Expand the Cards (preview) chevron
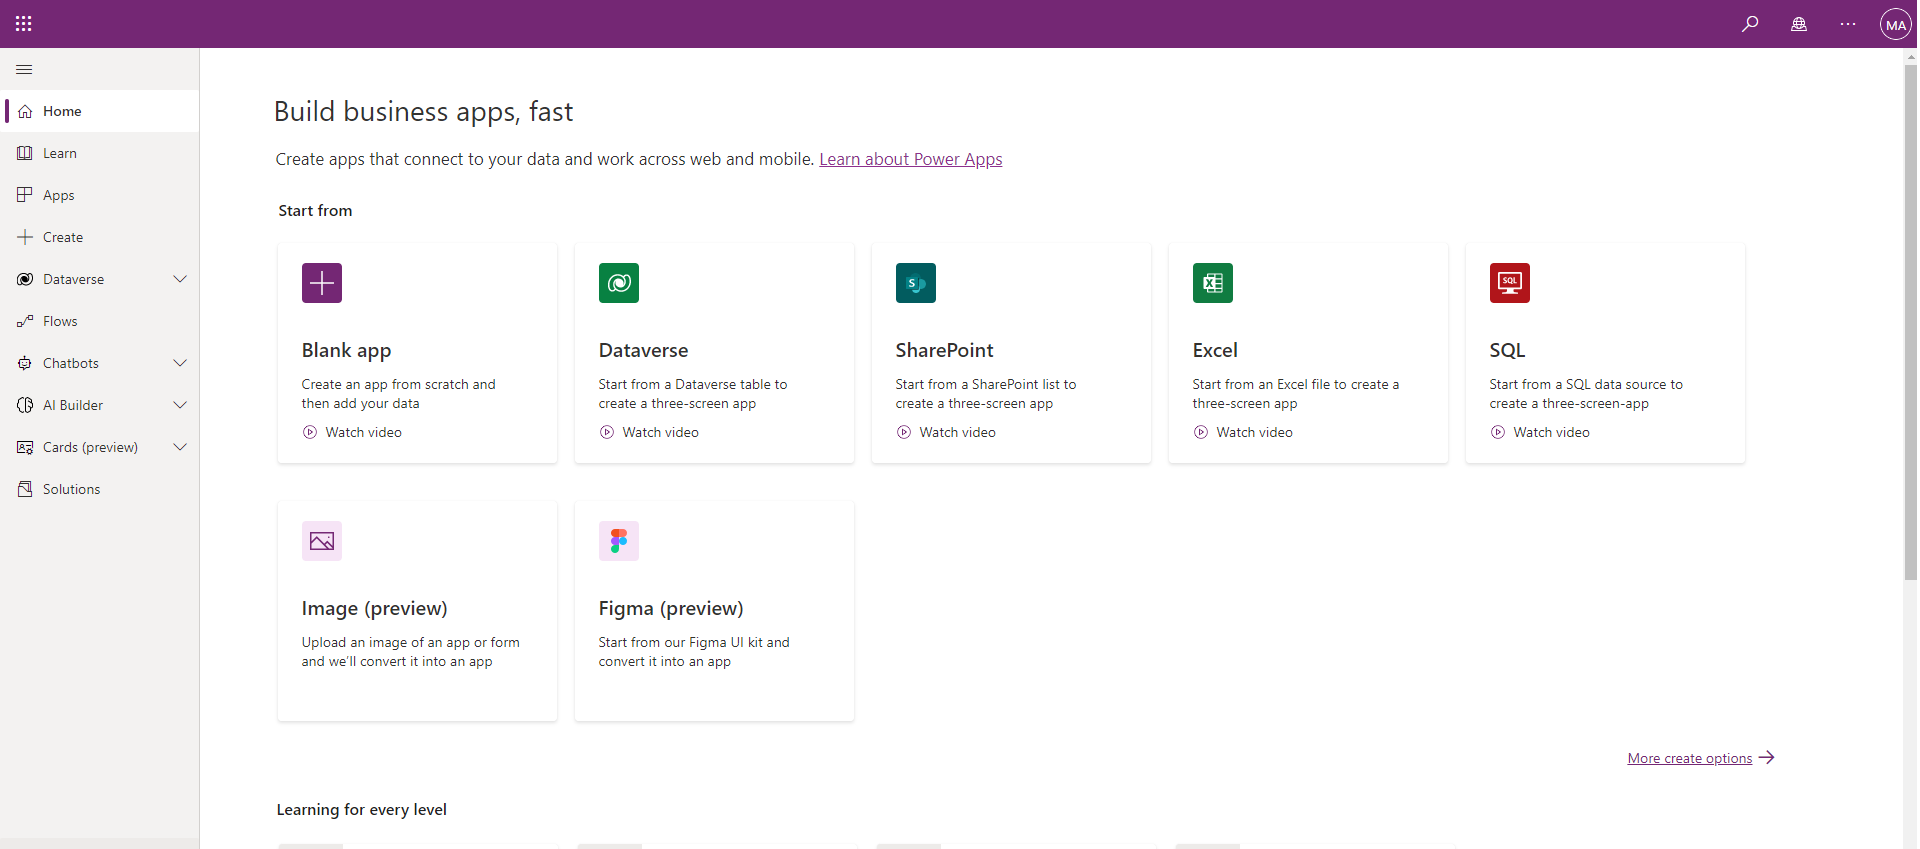Screen dimensions: 1920x849 pyautogui.click(x=180, y=447)
